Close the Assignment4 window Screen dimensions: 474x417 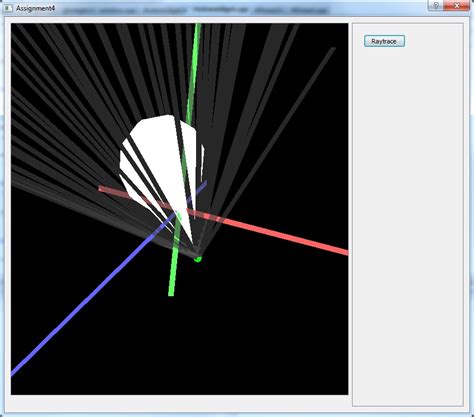coord(457,5)
